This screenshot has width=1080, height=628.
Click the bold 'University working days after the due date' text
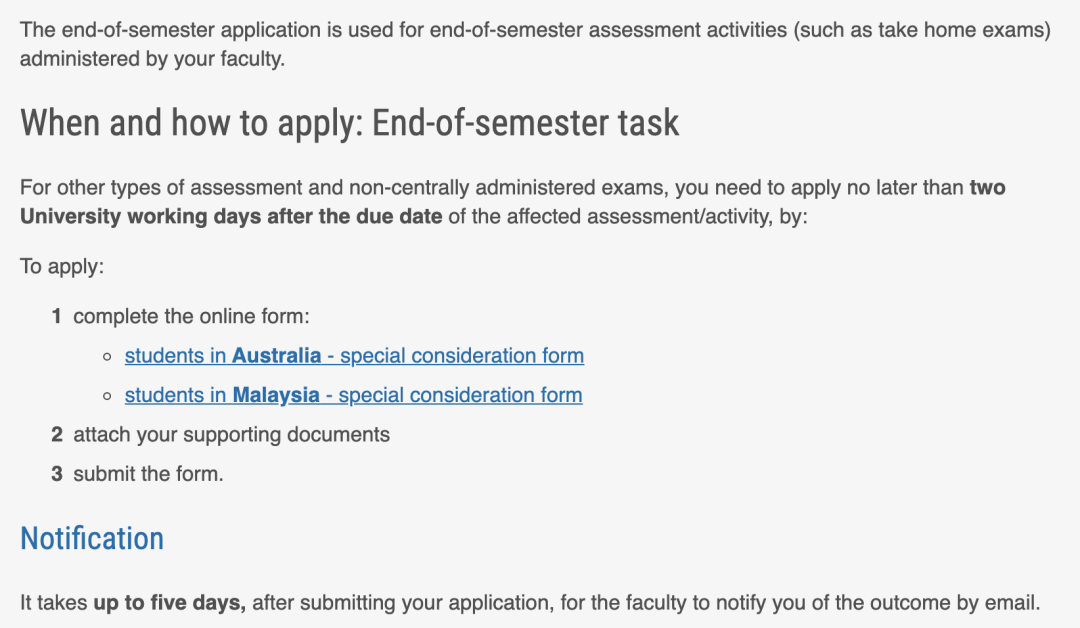pos(231,217)
